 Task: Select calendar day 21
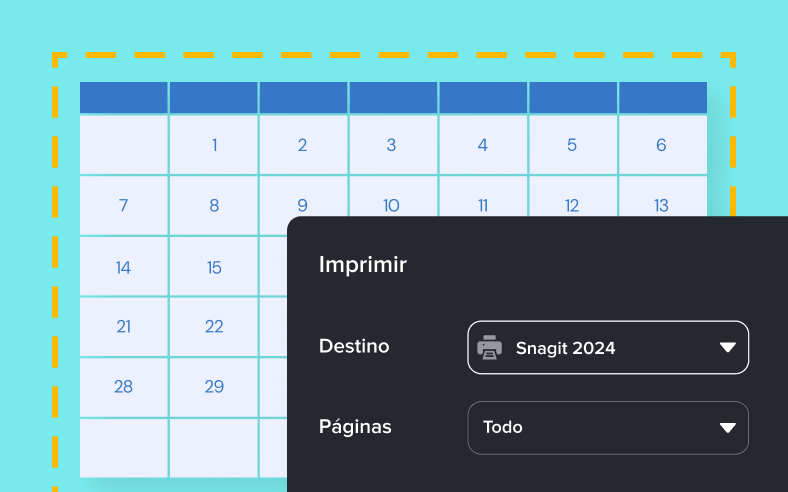coord(124,327)
